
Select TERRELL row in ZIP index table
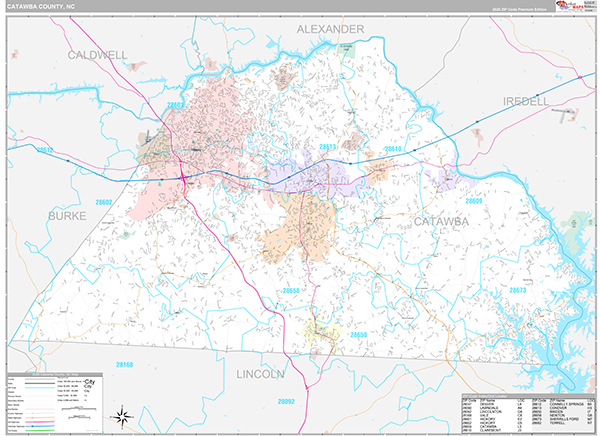point(563,423)
